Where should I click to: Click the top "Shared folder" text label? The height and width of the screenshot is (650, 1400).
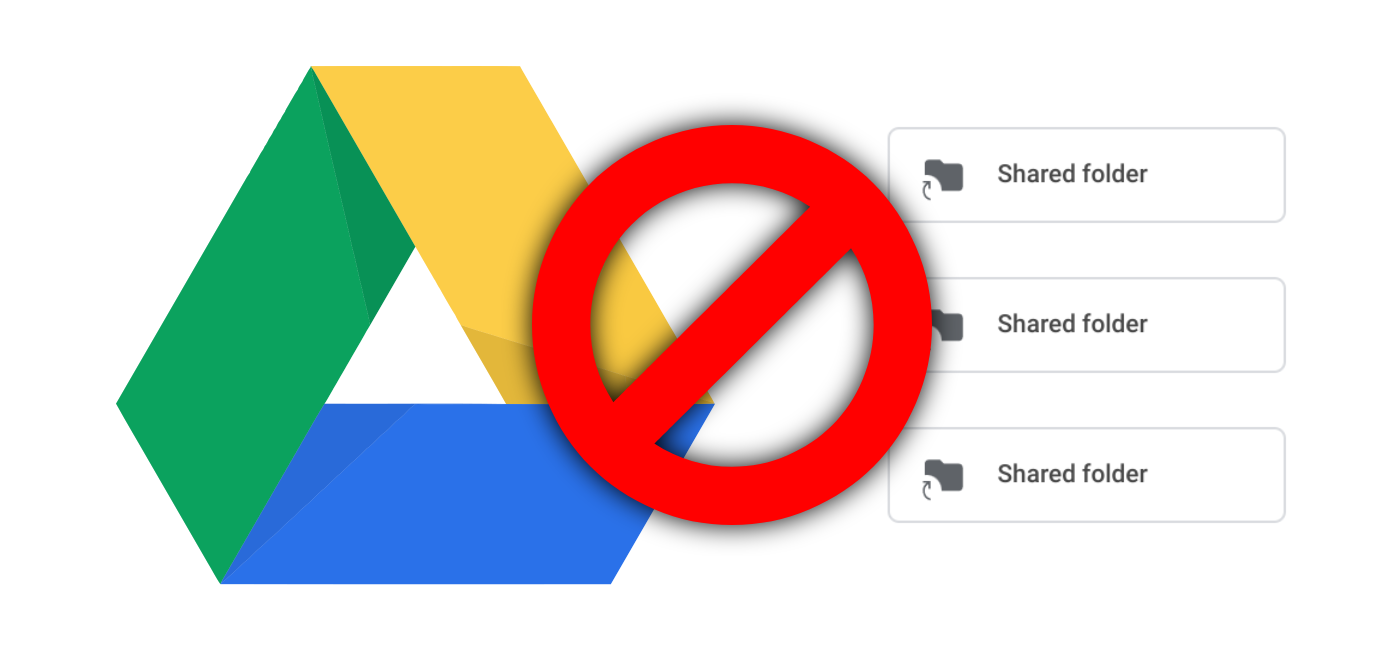[1072, 174]
